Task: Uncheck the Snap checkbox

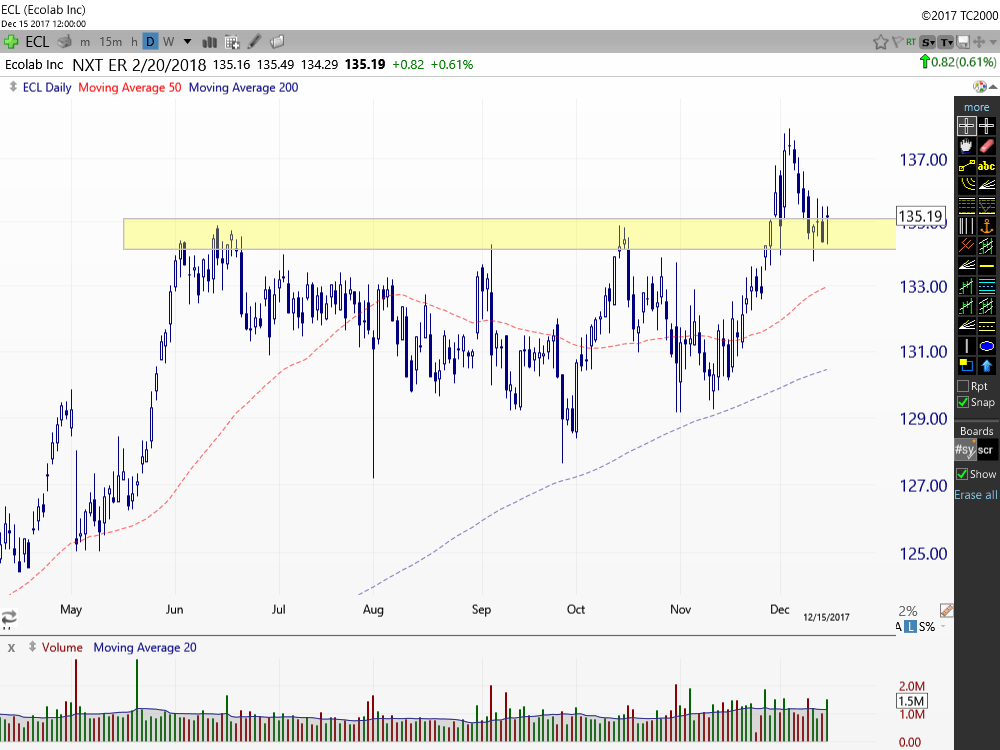Action: (x=963, y=402)
